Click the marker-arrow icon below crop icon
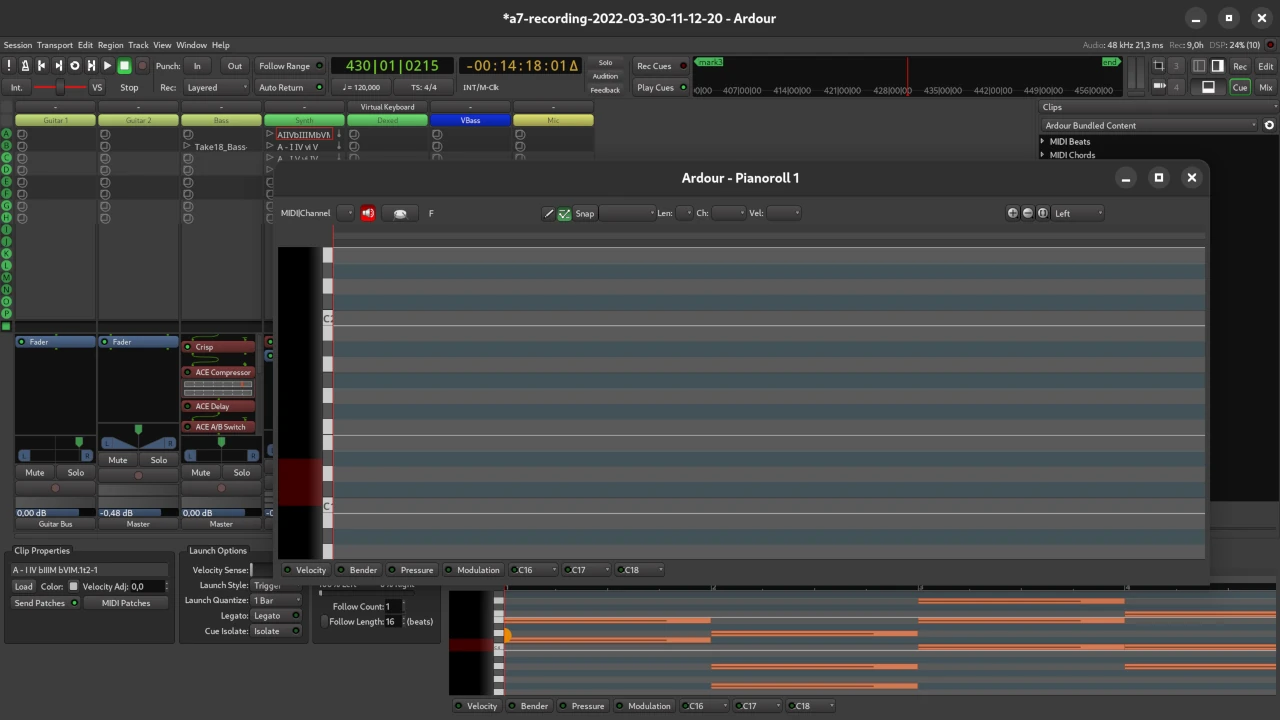The image size is (1280, 720). (x=1158, y=87)
